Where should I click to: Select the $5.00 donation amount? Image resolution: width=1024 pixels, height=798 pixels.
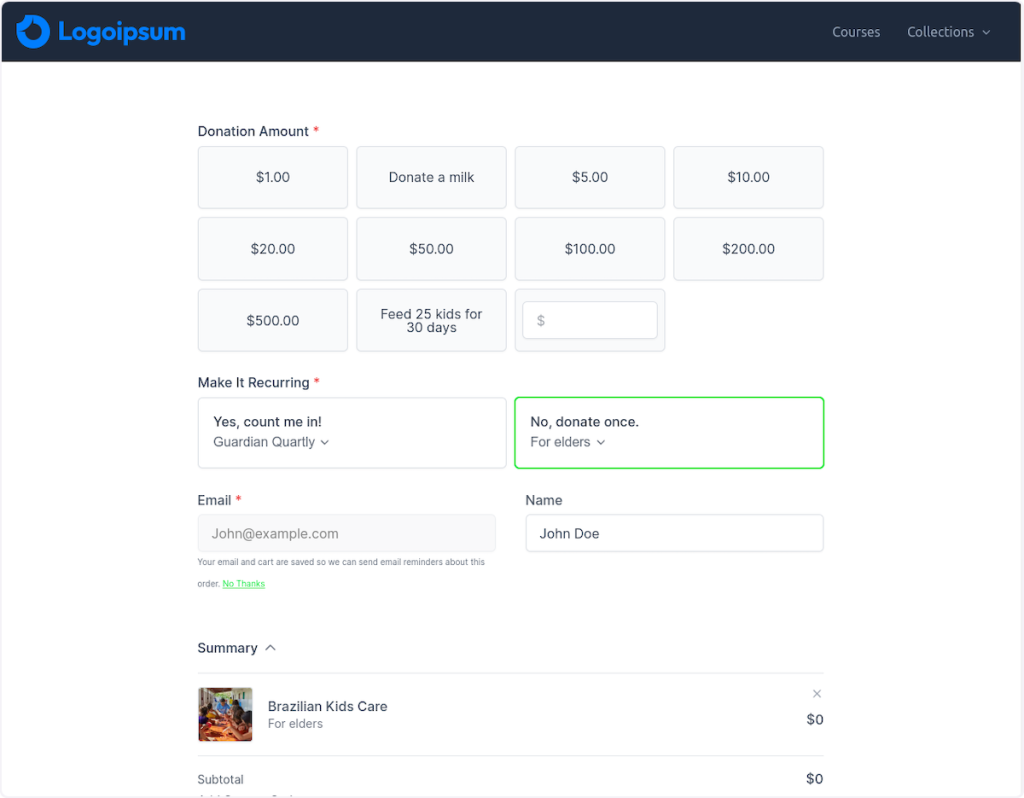(590, 177)
